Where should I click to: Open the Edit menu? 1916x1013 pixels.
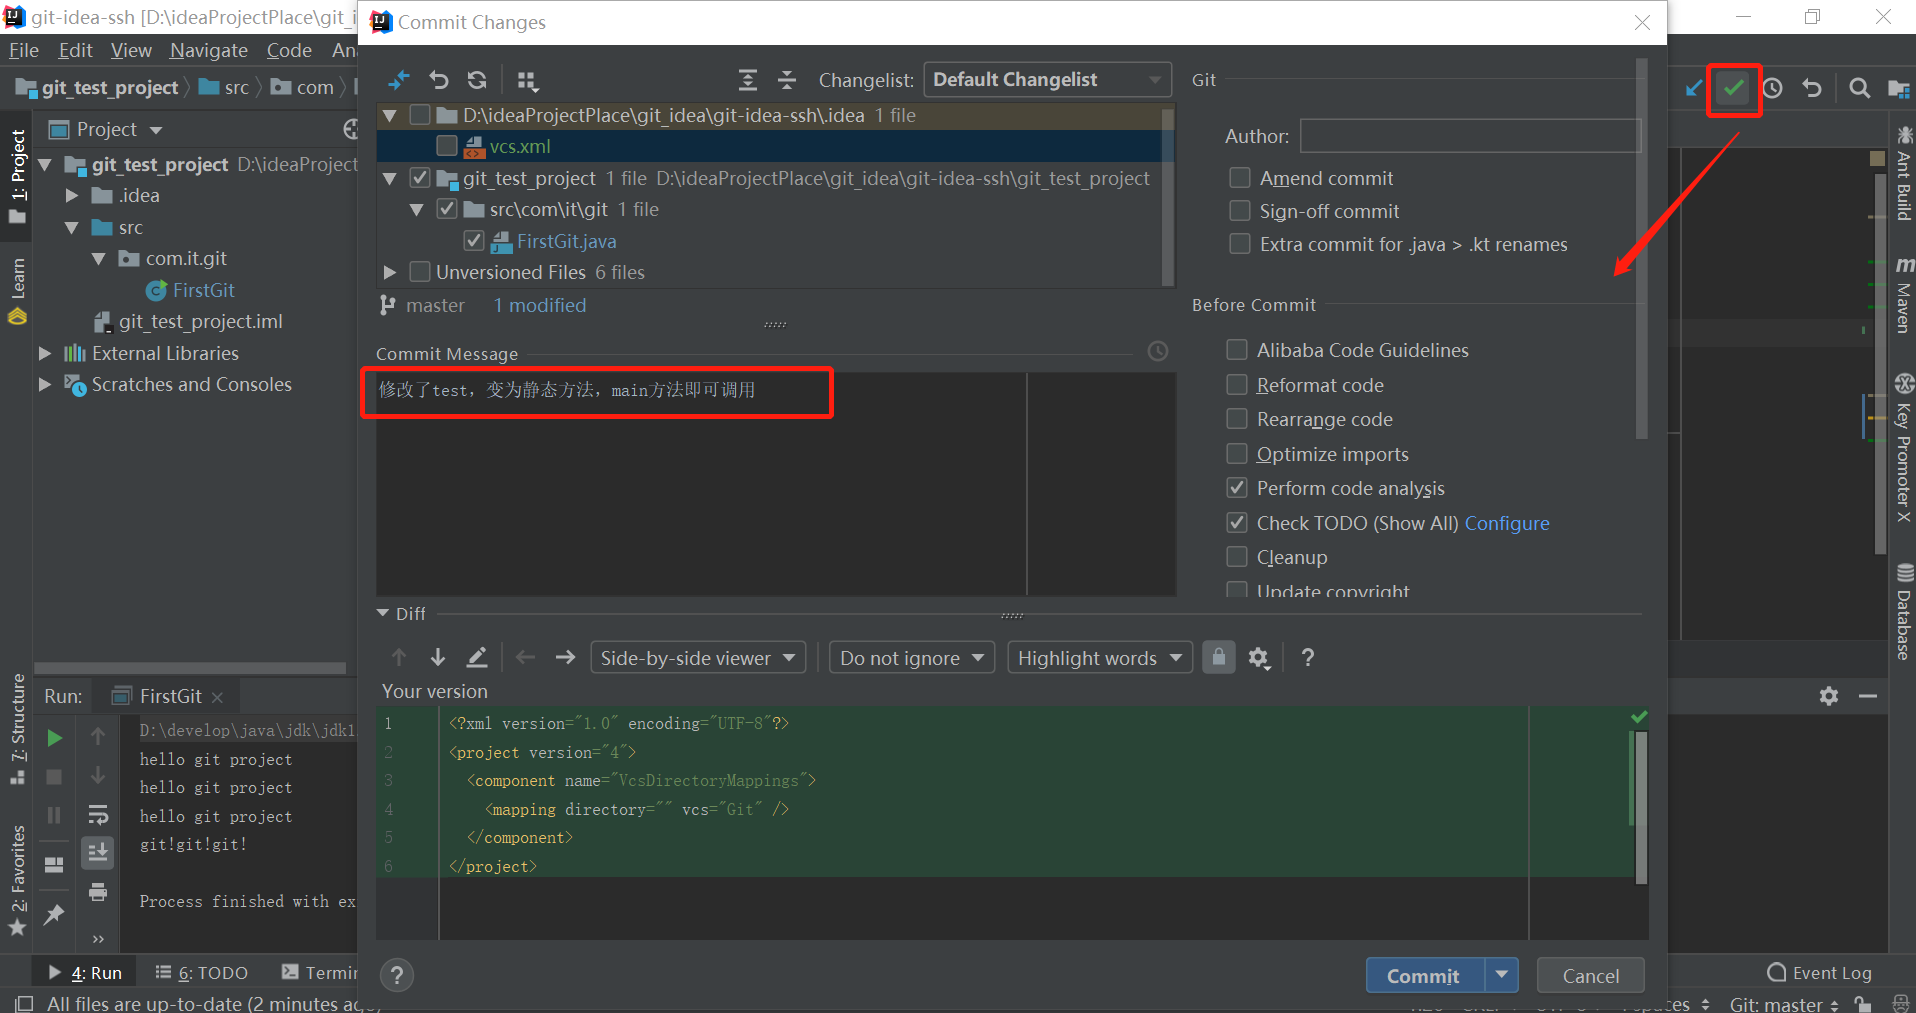tap(75, 50)
